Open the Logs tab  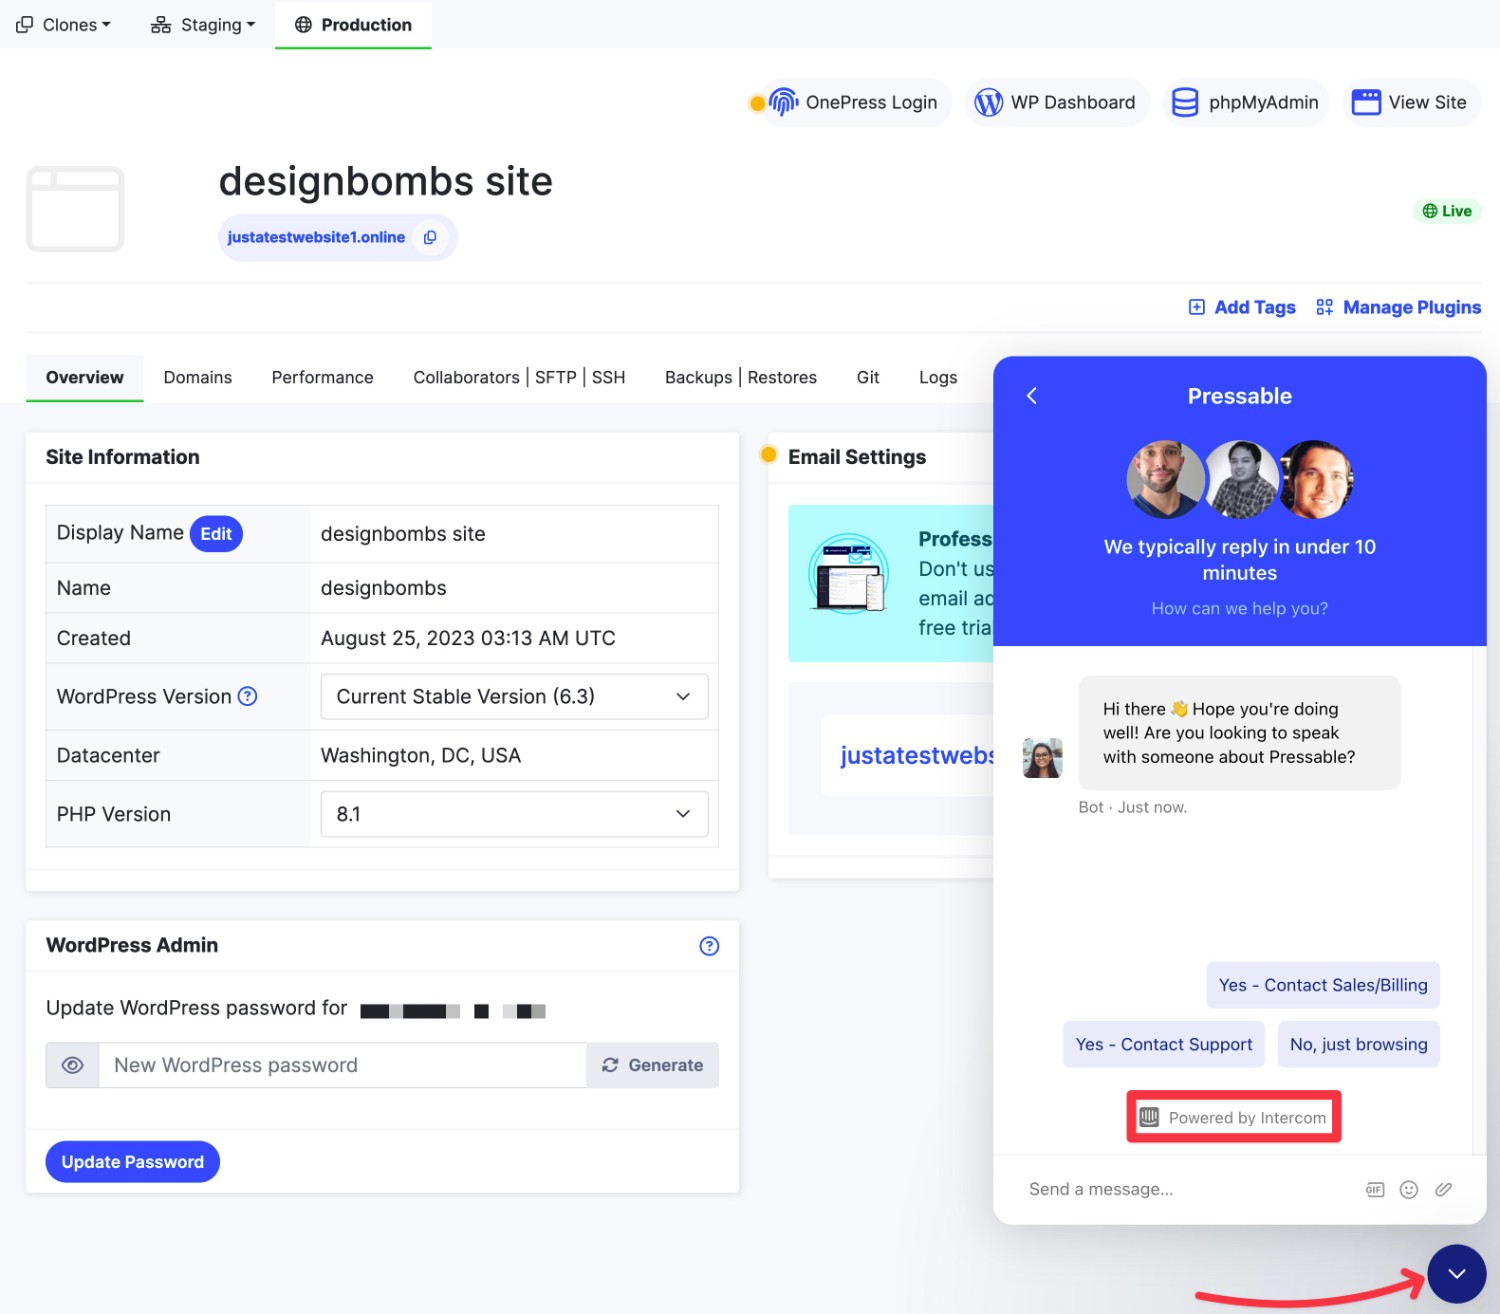(938, 377)
